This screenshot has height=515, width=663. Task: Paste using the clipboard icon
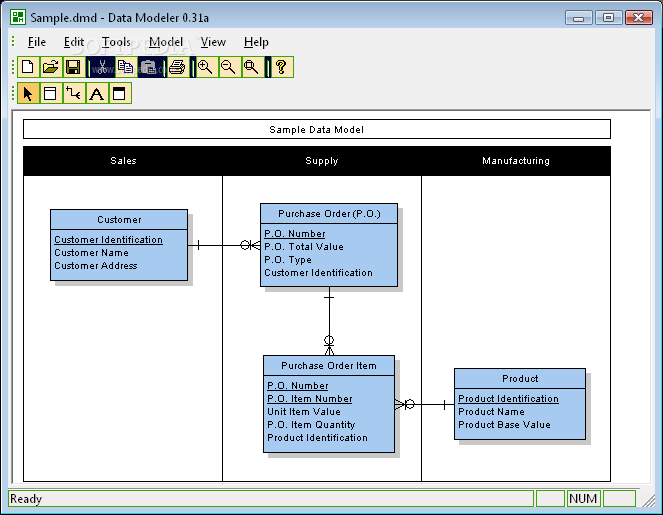tap(149, 67)
